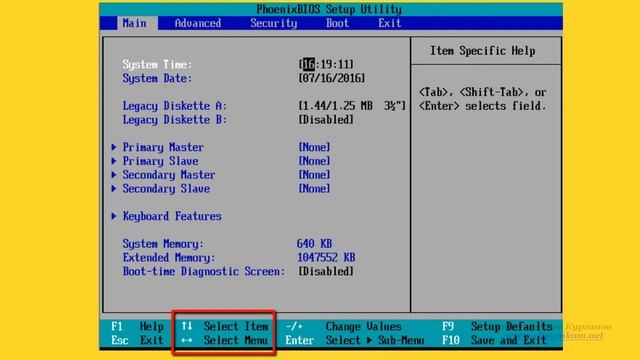Open the Secondary Master submenu label

pyautogui.click(x=169, y=175)
